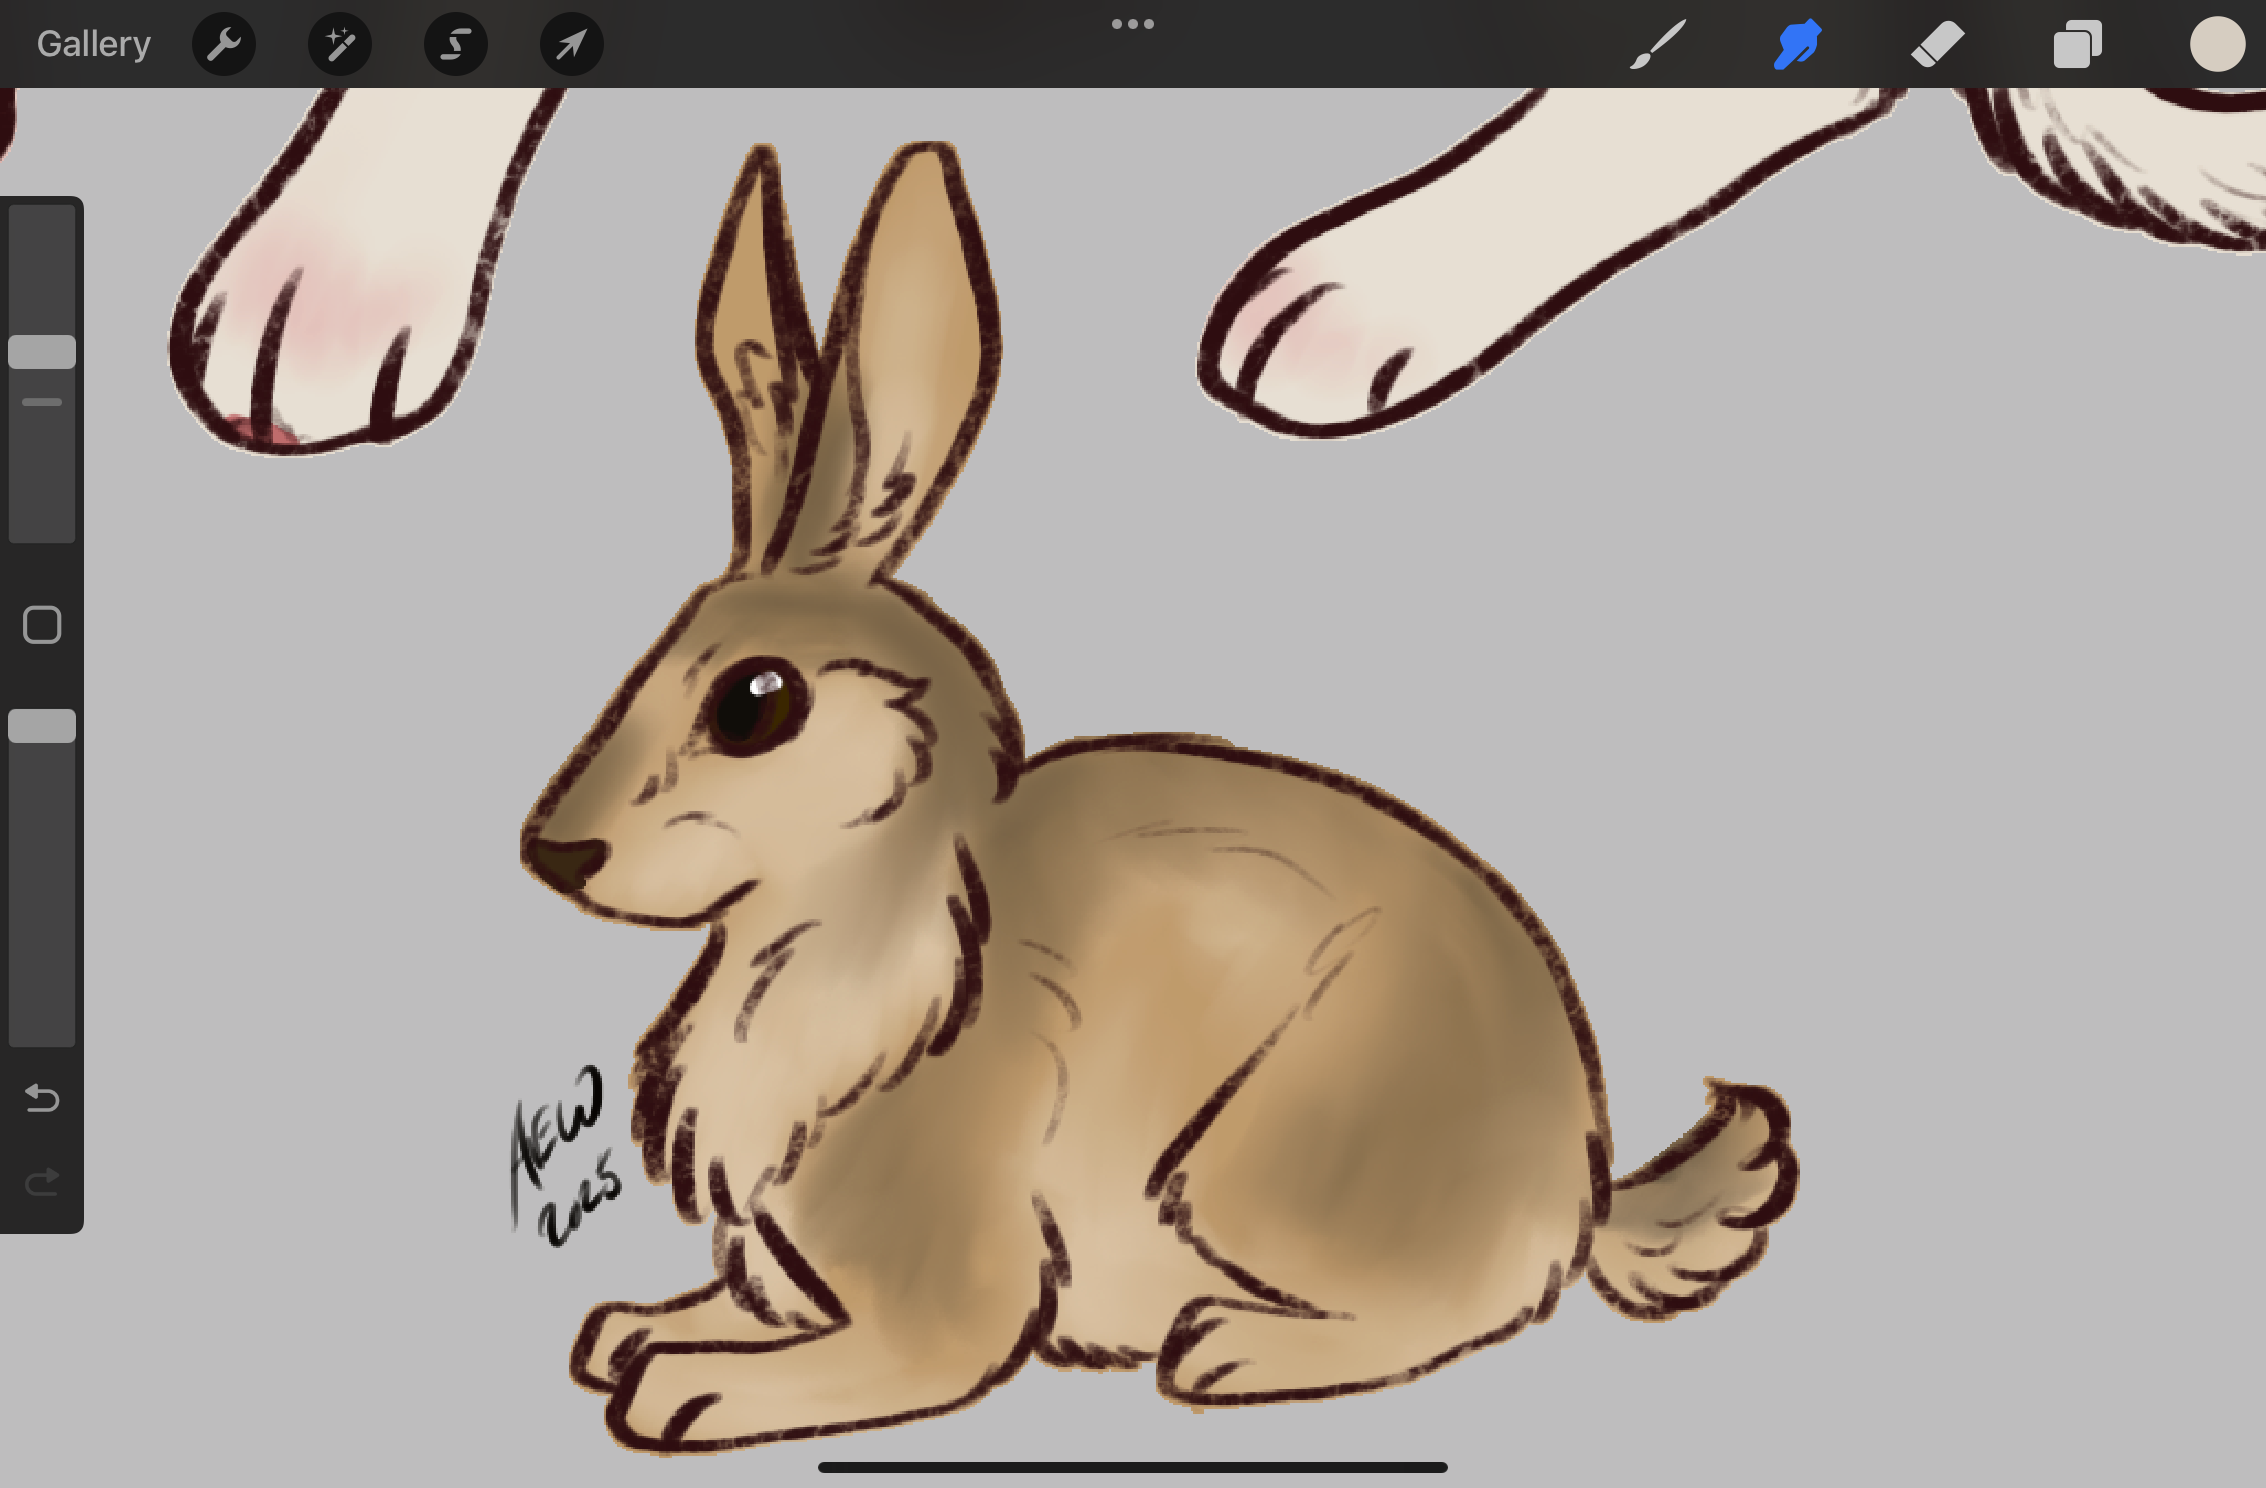
Task: Tap the AEW 2025 signature
Action: pyautogui.click(x=563, y=1160)
